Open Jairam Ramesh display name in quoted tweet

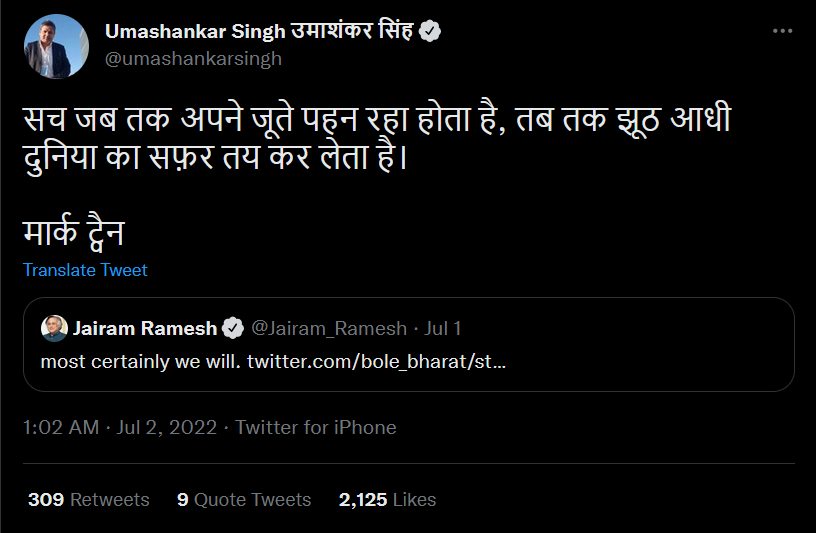pyautogui.click(x=145, y=328)
